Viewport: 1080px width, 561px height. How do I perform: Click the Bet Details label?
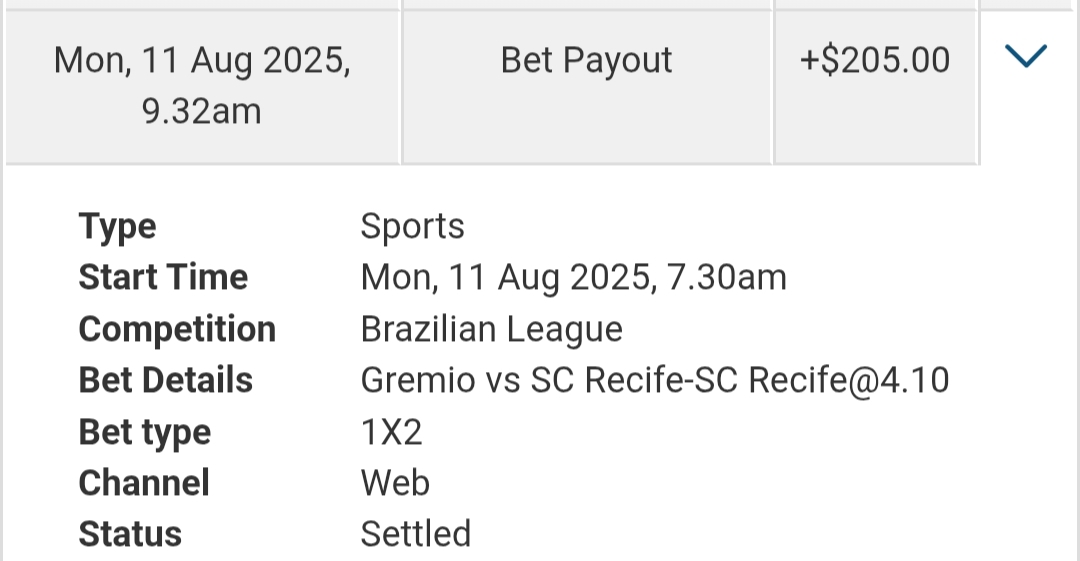tap(166, 380)
